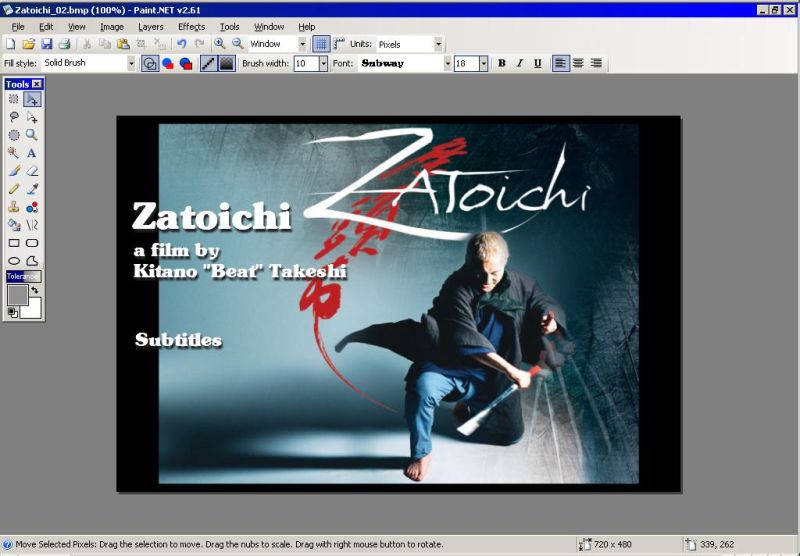The height and width of the screenshot is (556, 800).
Task: Pick the Move Selection tool
Action: pyautogui.click(x=32, y=117)
